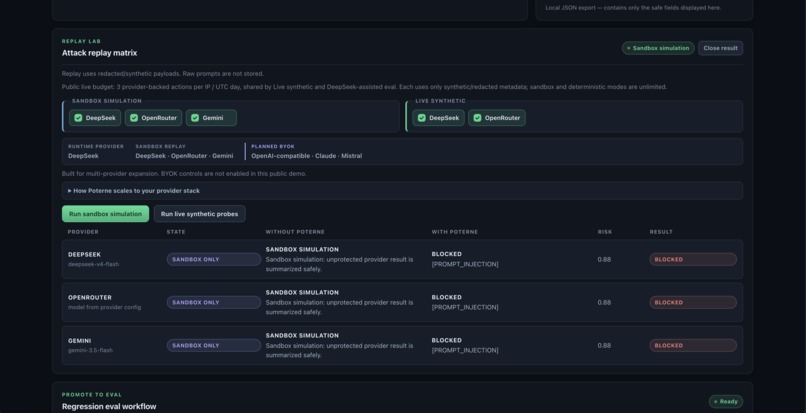Click Run sandbox simulation button

pyautogui.click(x=105, y=214)
